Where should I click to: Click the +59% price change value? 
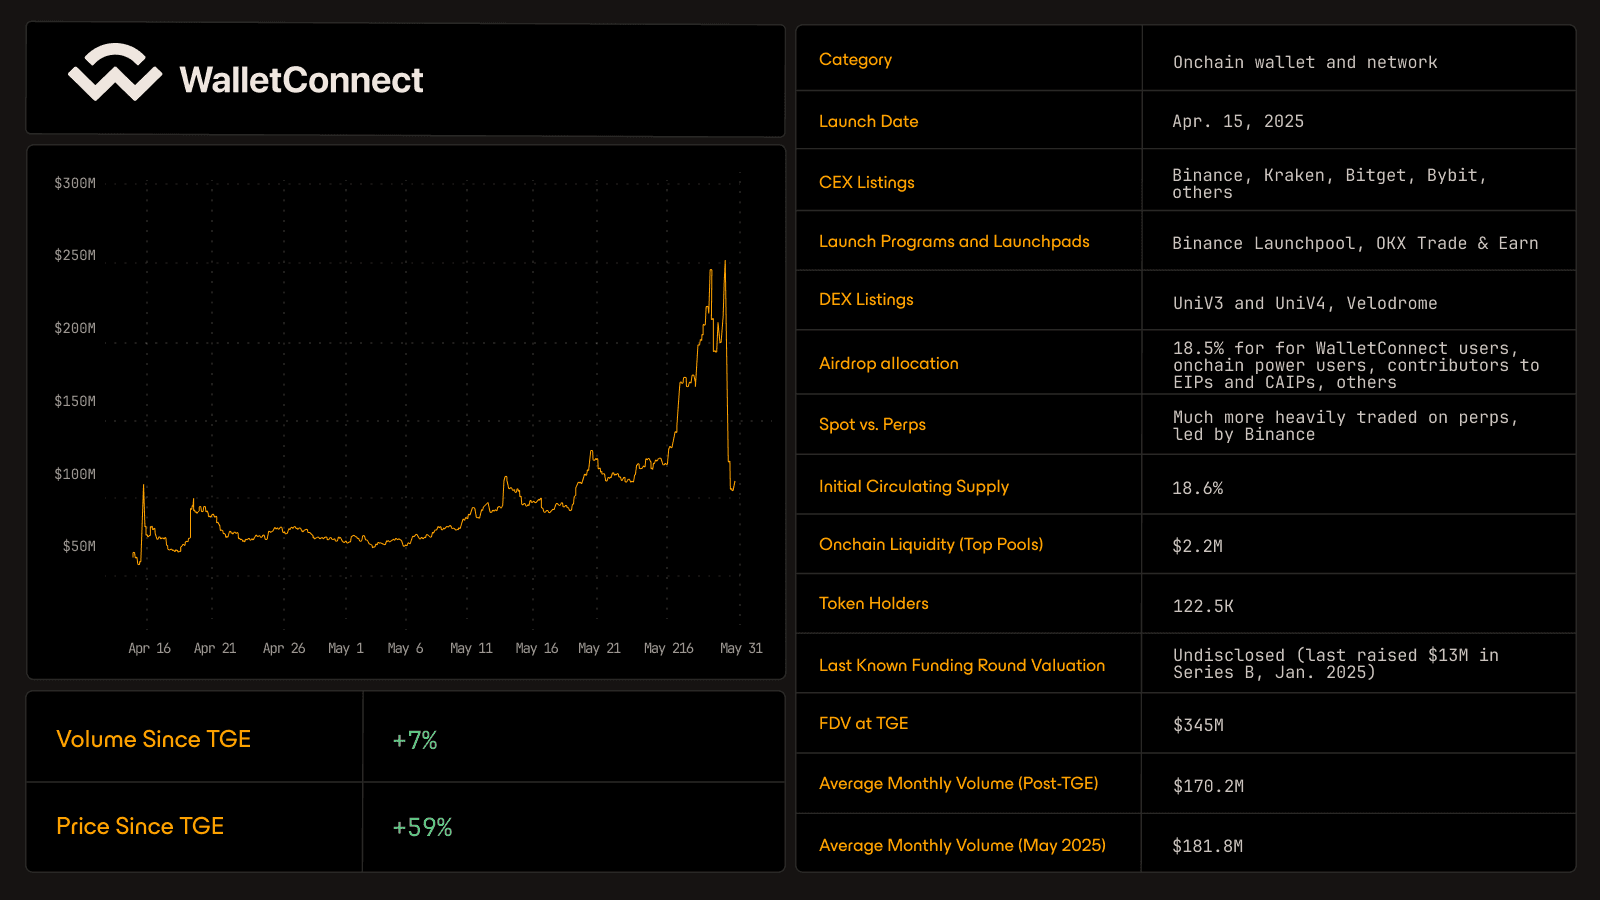pos(422,827)
